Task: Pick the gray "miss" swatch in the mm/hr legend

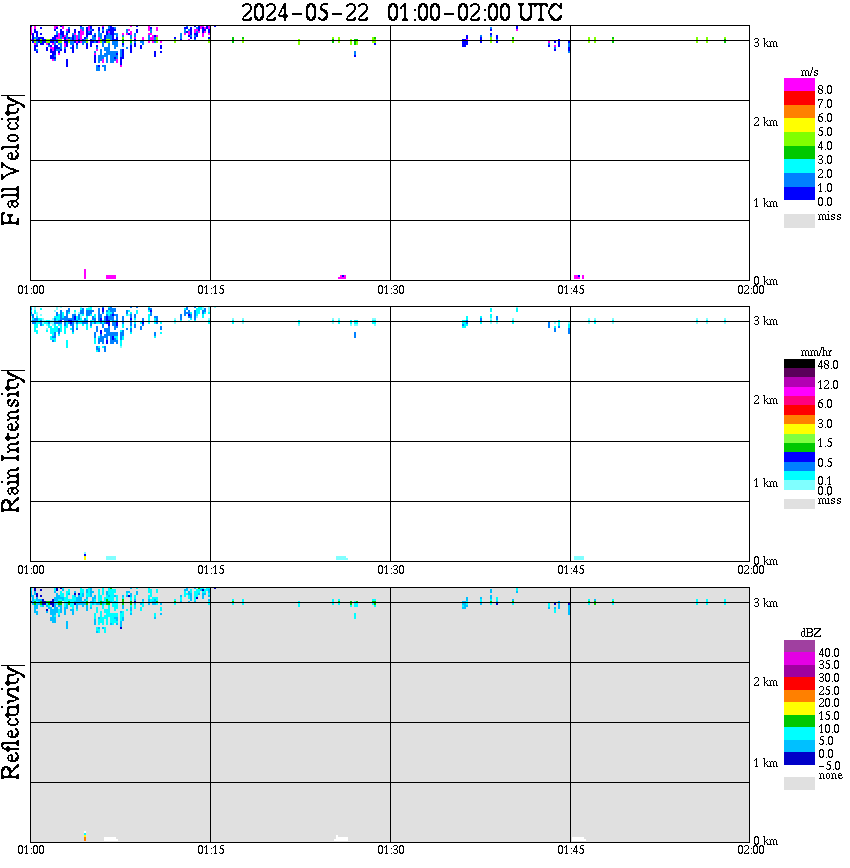Action: [x=799, y=504]
